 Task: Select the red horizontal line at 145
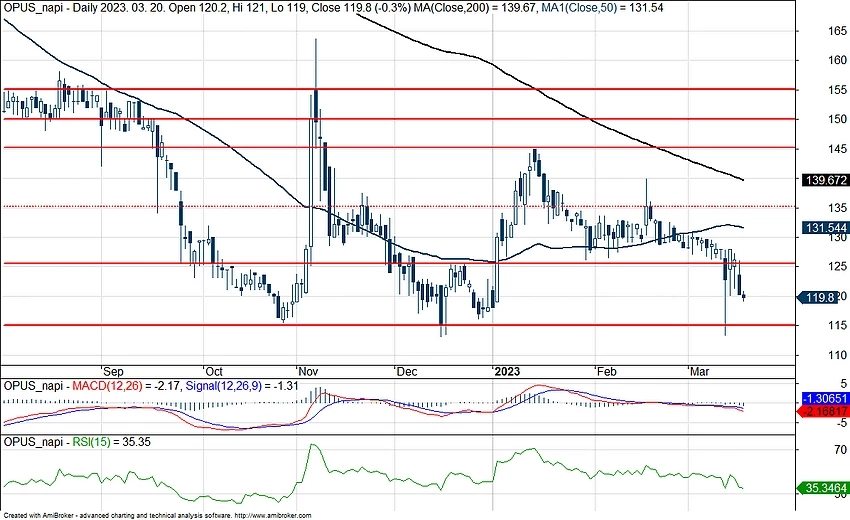click(x=400, y=147)
